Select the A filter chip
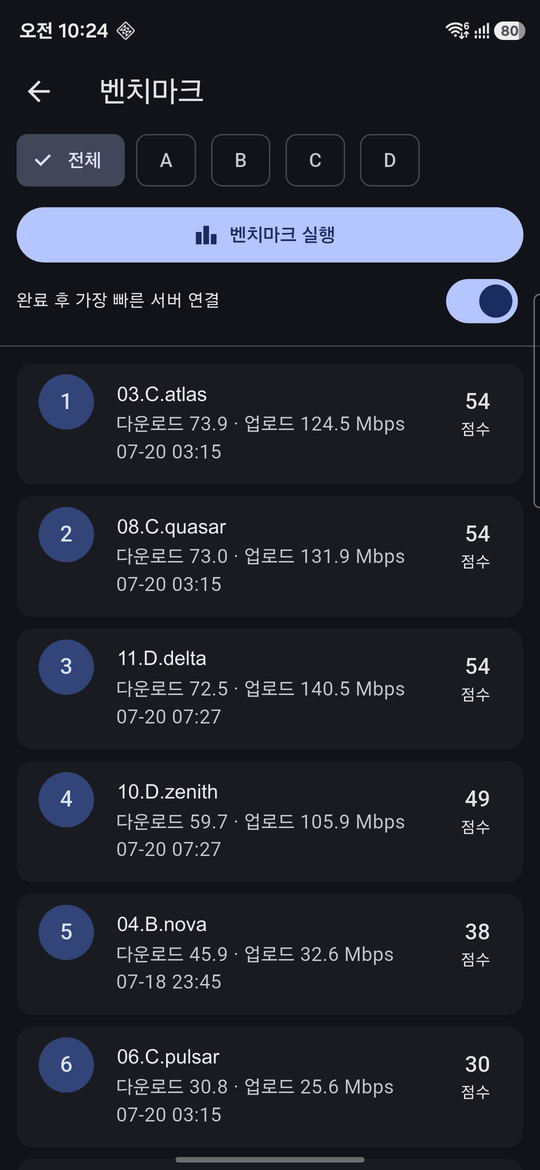Viewport: 540px width, 1170px height. click(166, 160)
